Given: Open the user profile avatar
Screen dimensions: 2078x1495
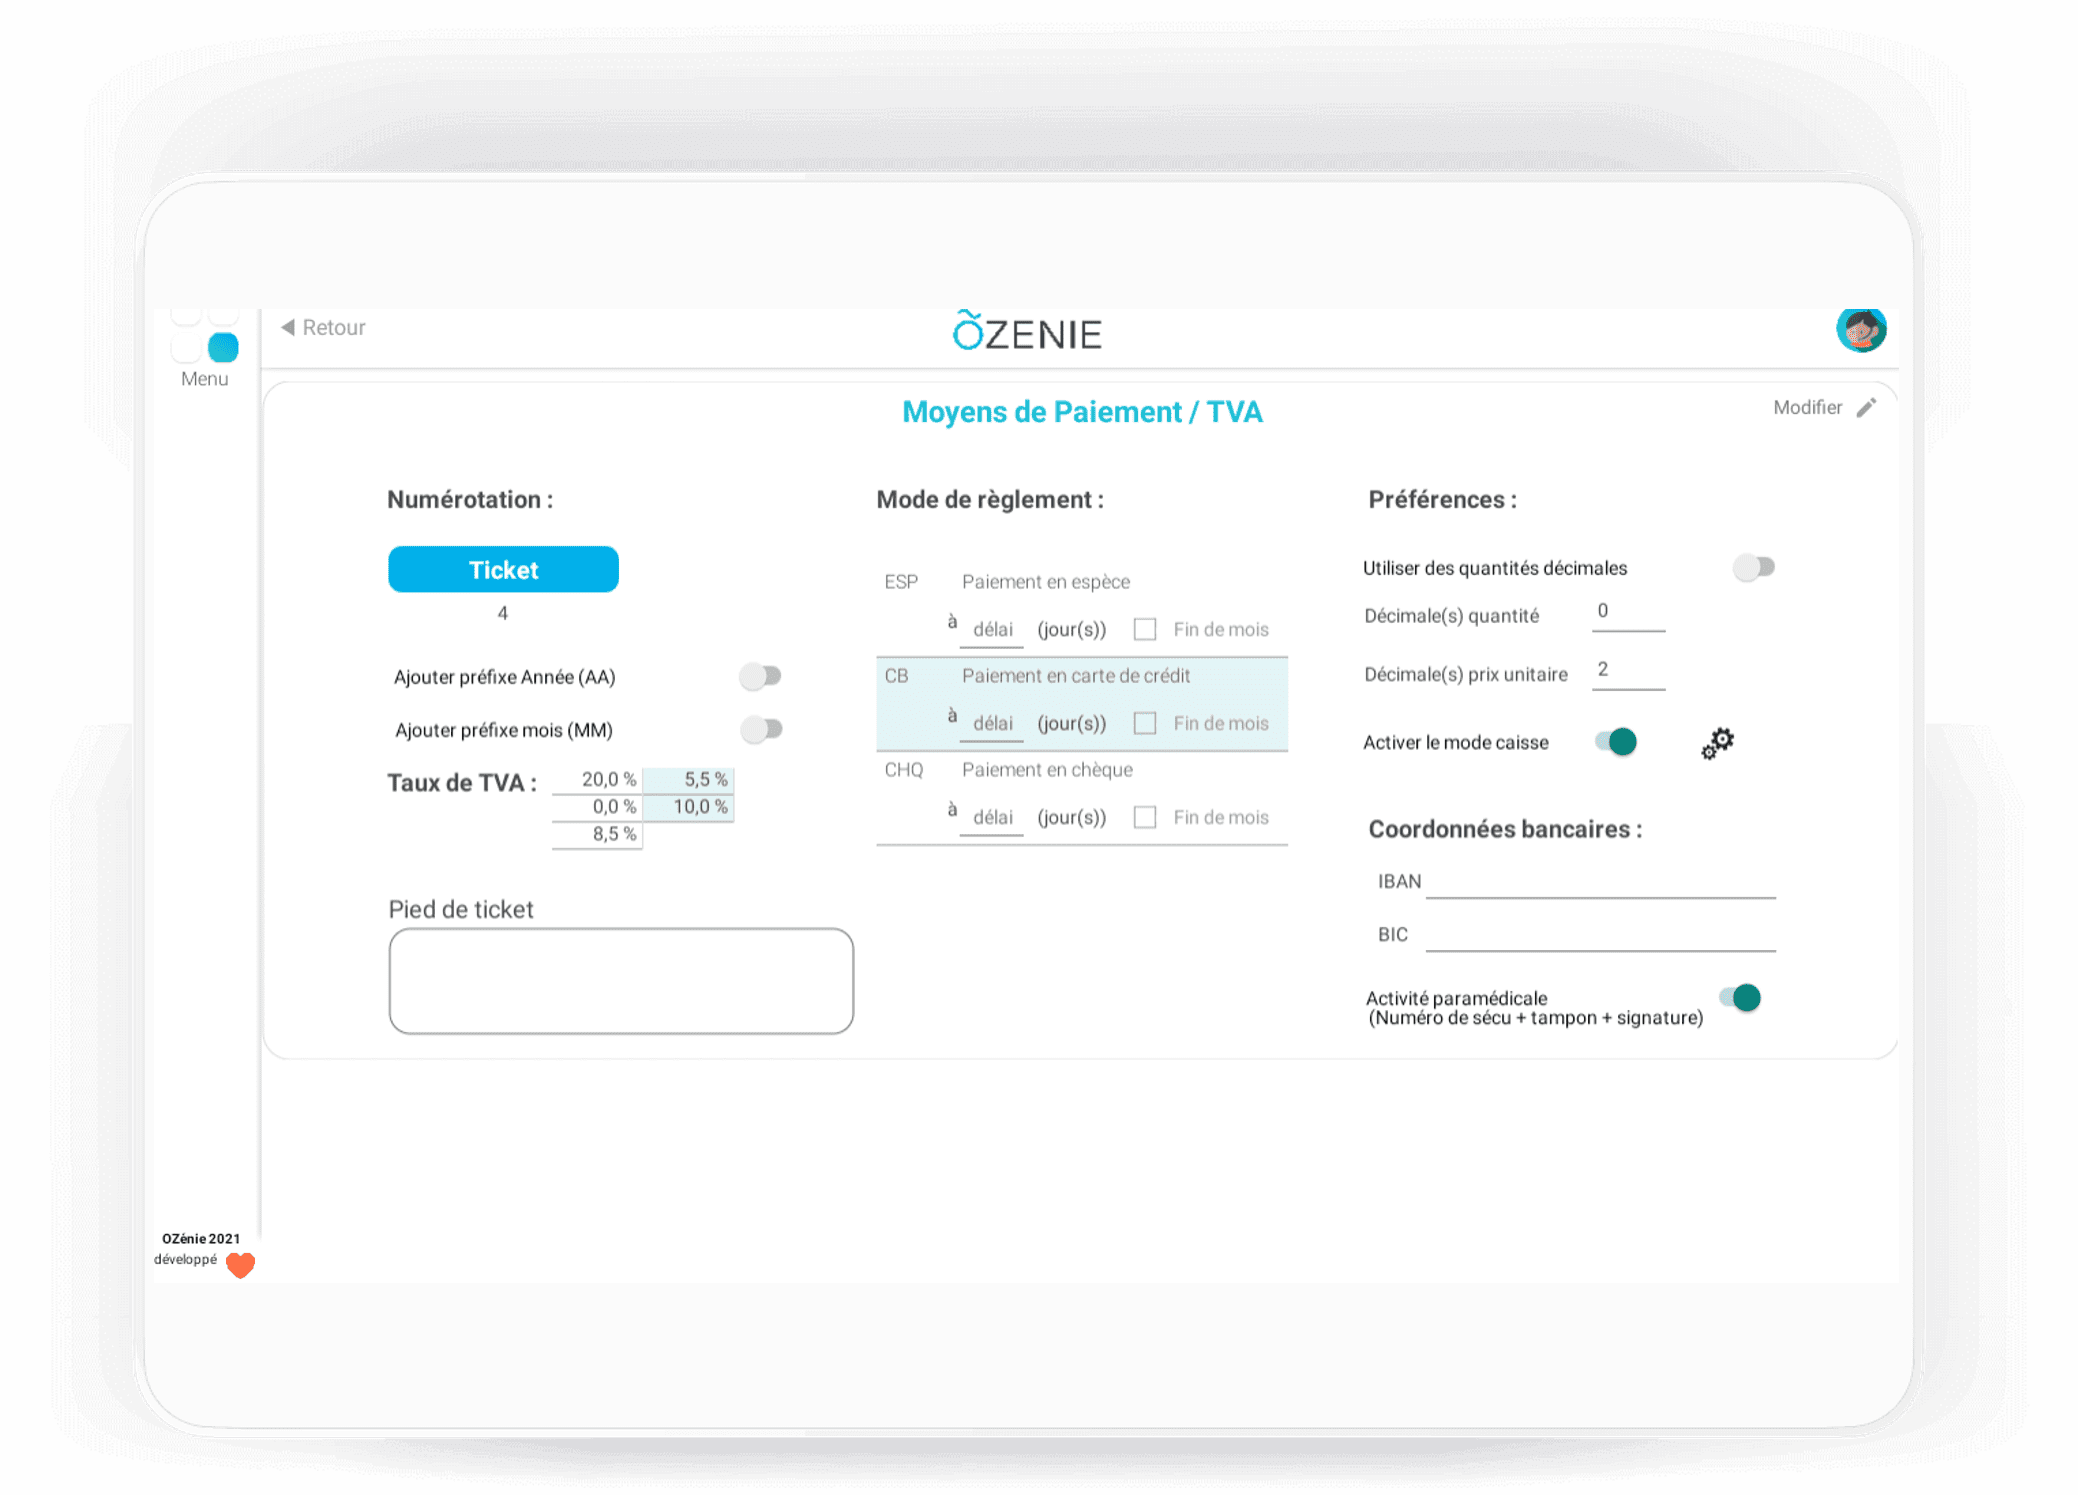Looking at the screenshot, I should click(x=1860, y=329).
